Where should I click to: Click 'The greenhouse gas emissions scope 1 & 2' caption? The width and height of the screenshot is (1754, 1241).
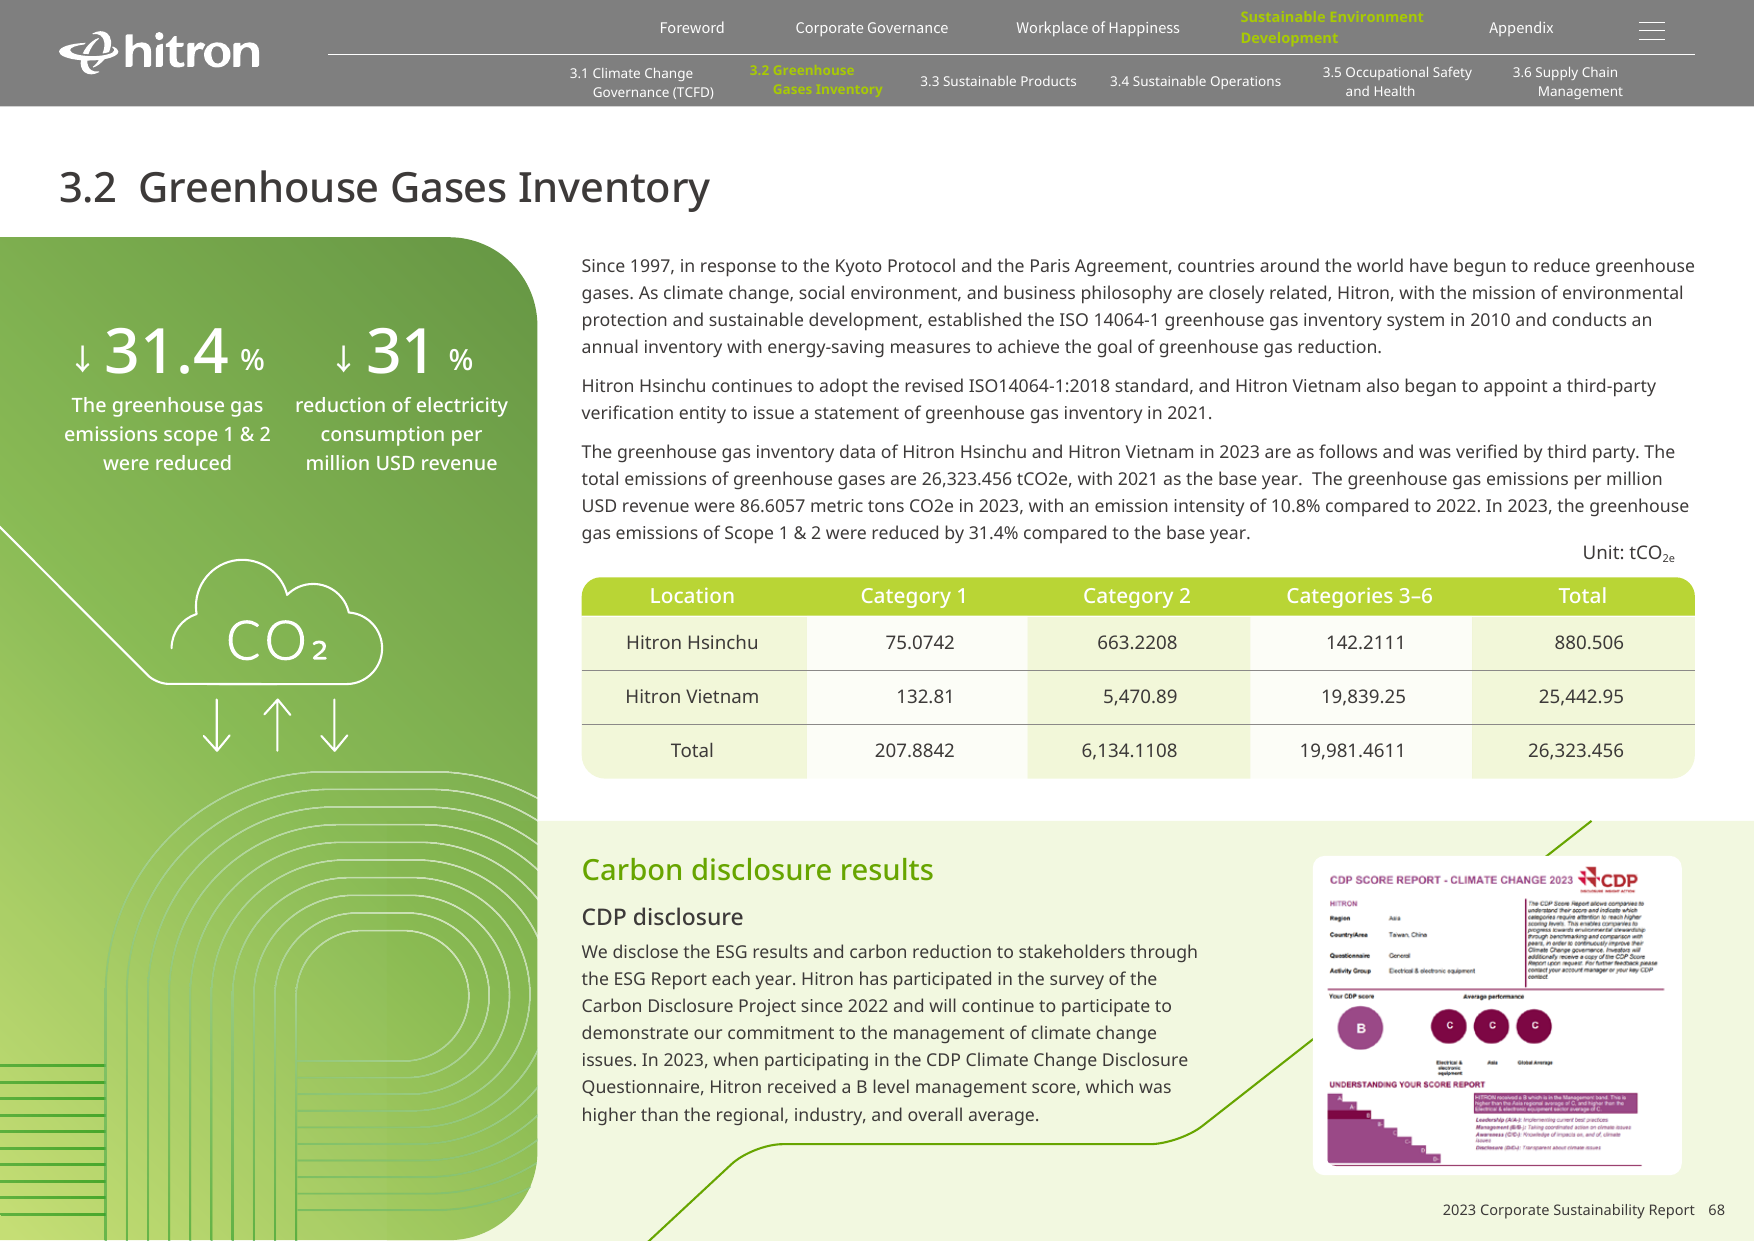tap(167, 434)
